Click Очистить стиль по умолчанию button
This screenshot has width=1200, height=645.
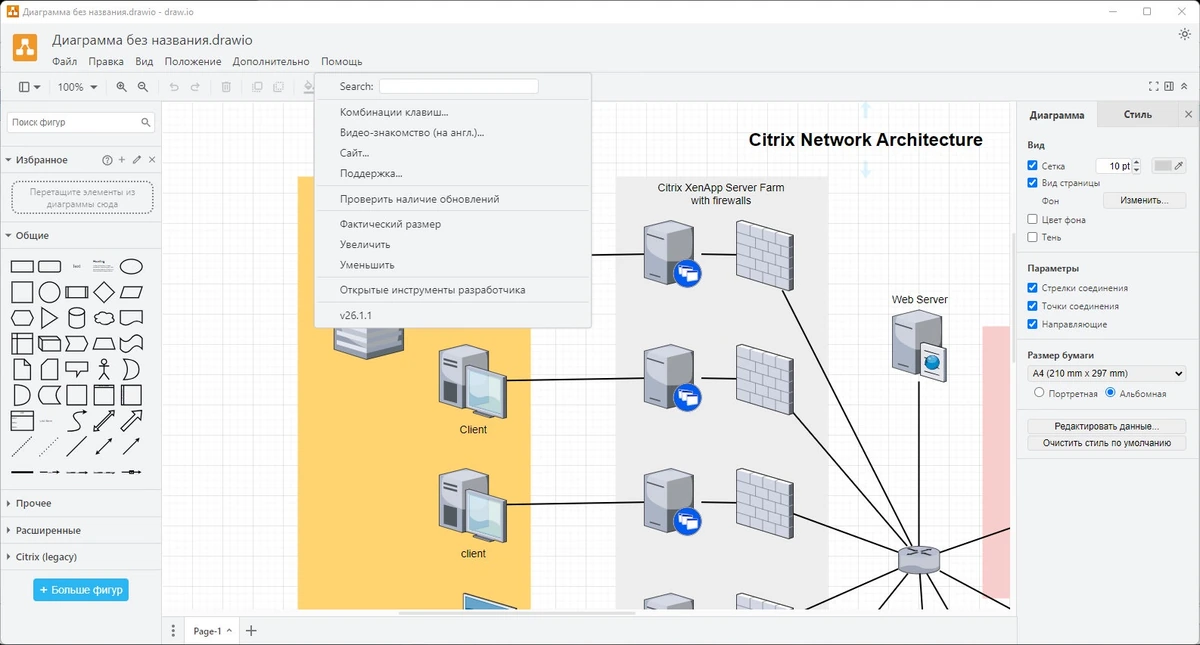pos(1106,443)
